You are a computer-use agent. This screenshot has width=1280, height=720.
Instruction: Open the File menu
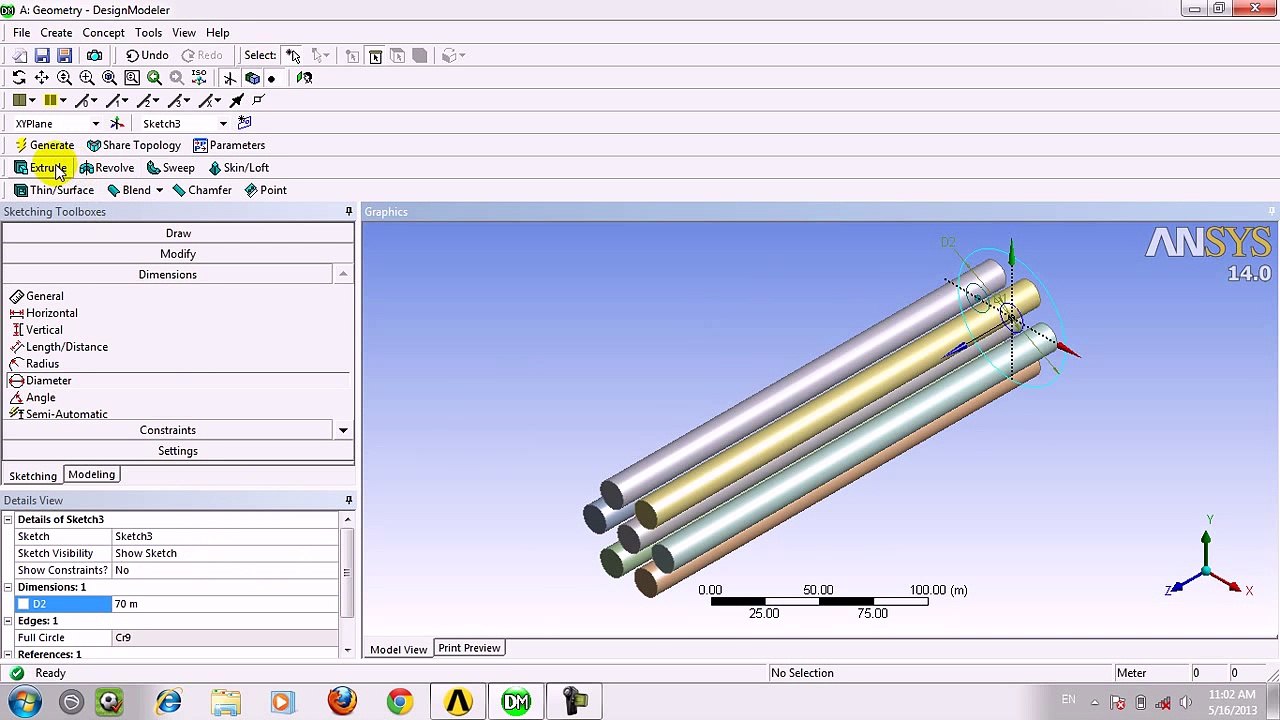click(x=21, y=33)
